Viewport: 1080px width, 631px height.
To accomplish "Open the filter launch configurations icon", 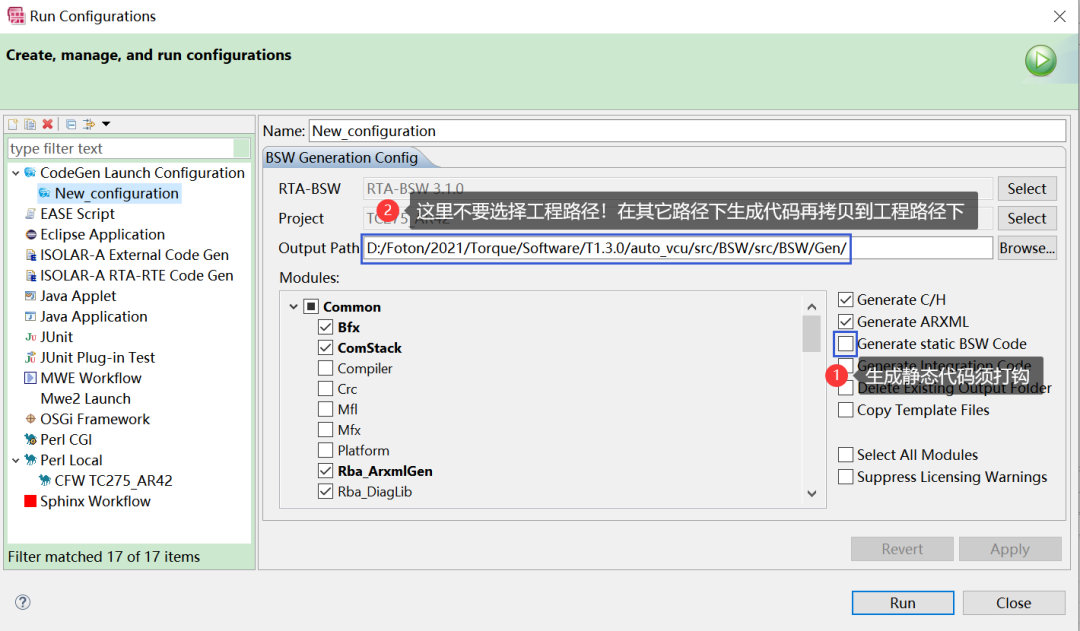I will pyautogui.click(x=88, y=124).
